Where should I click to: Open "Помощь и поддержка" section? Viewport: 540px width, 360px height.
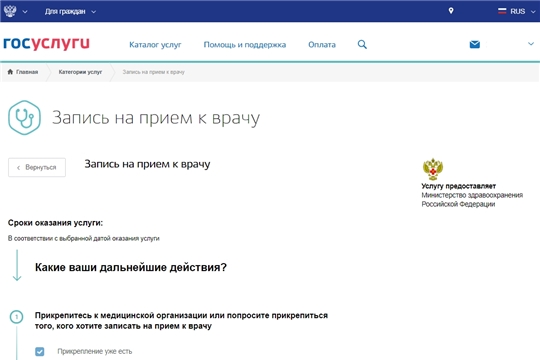[x=245, y=45]
